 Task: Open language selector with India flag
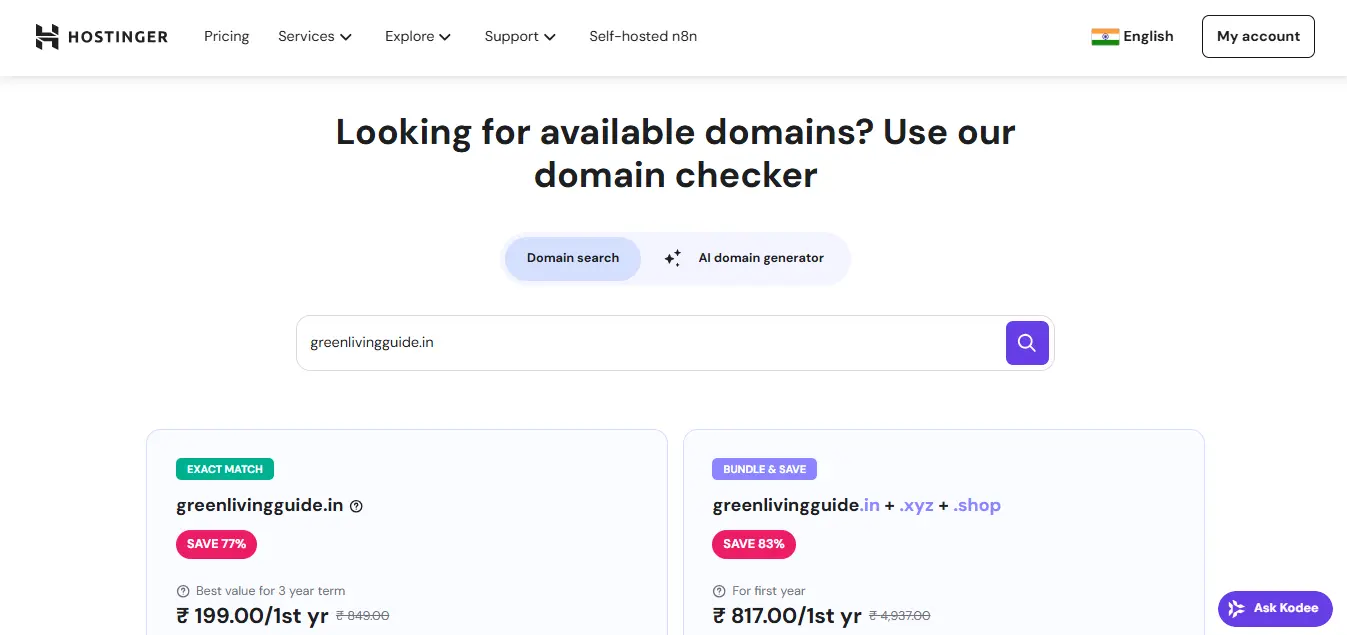[1132, 37]
